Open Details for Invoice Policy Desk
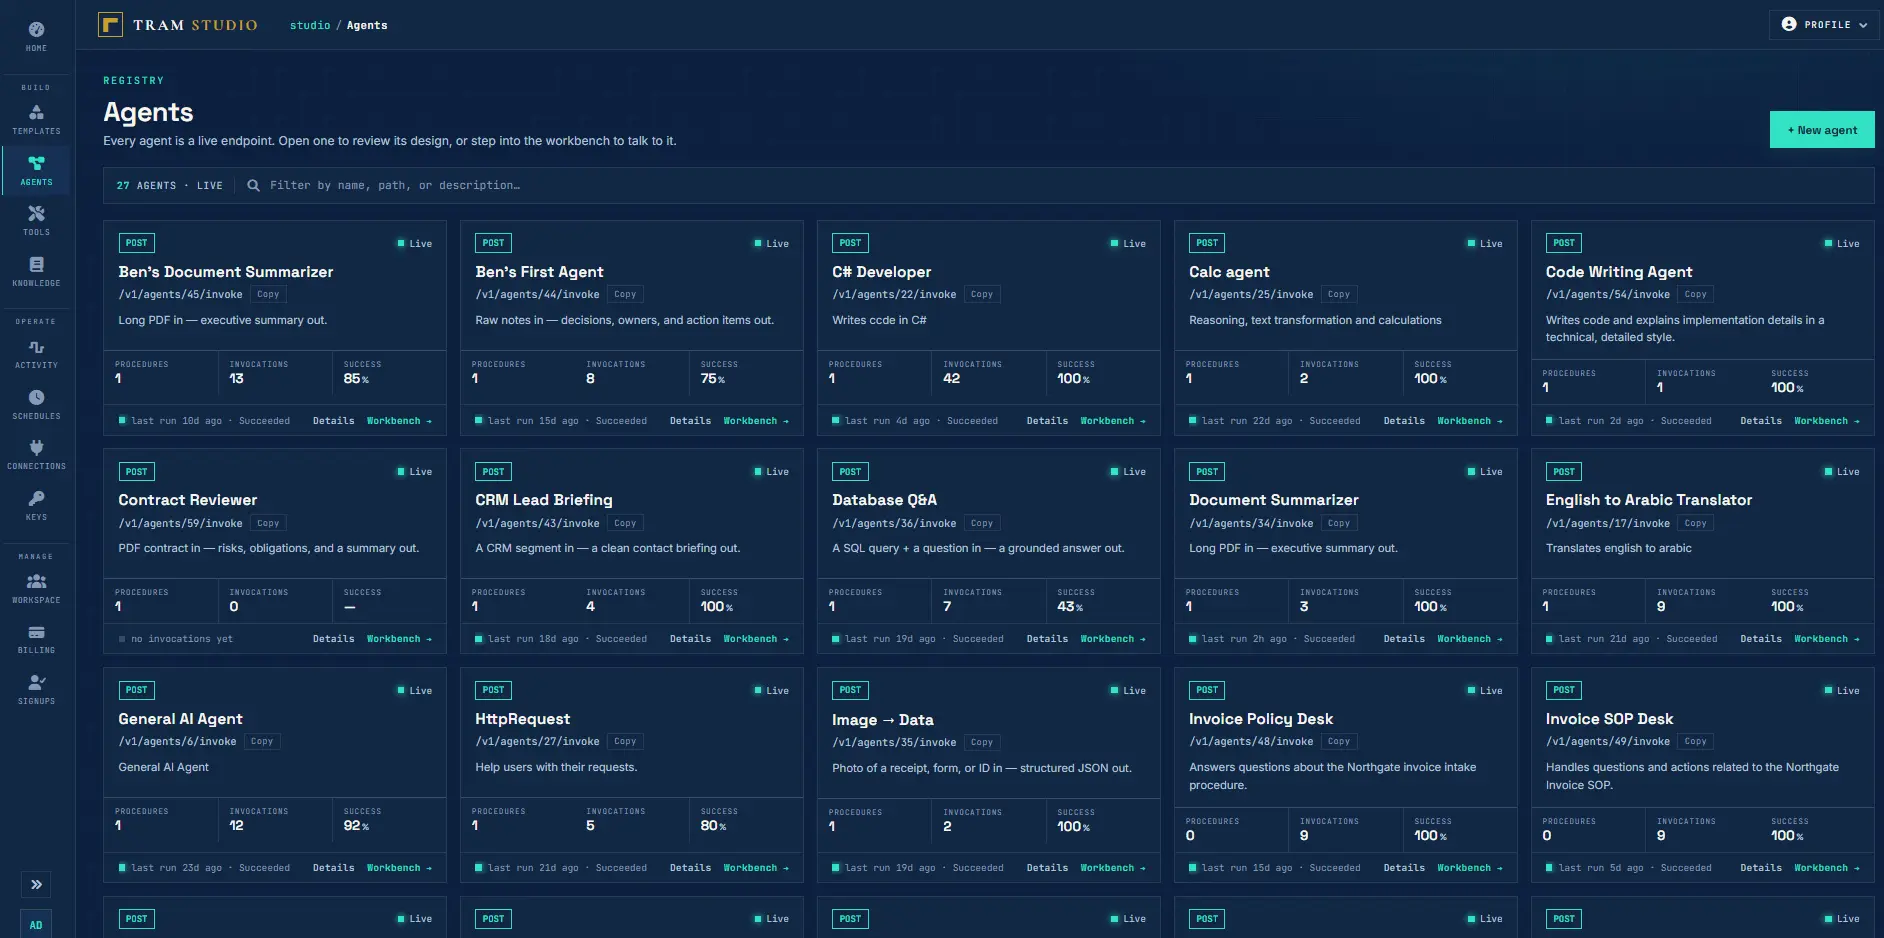The height and width of the screenshot is (938, 1884). pyautogui.click(x=1404, y=868)
